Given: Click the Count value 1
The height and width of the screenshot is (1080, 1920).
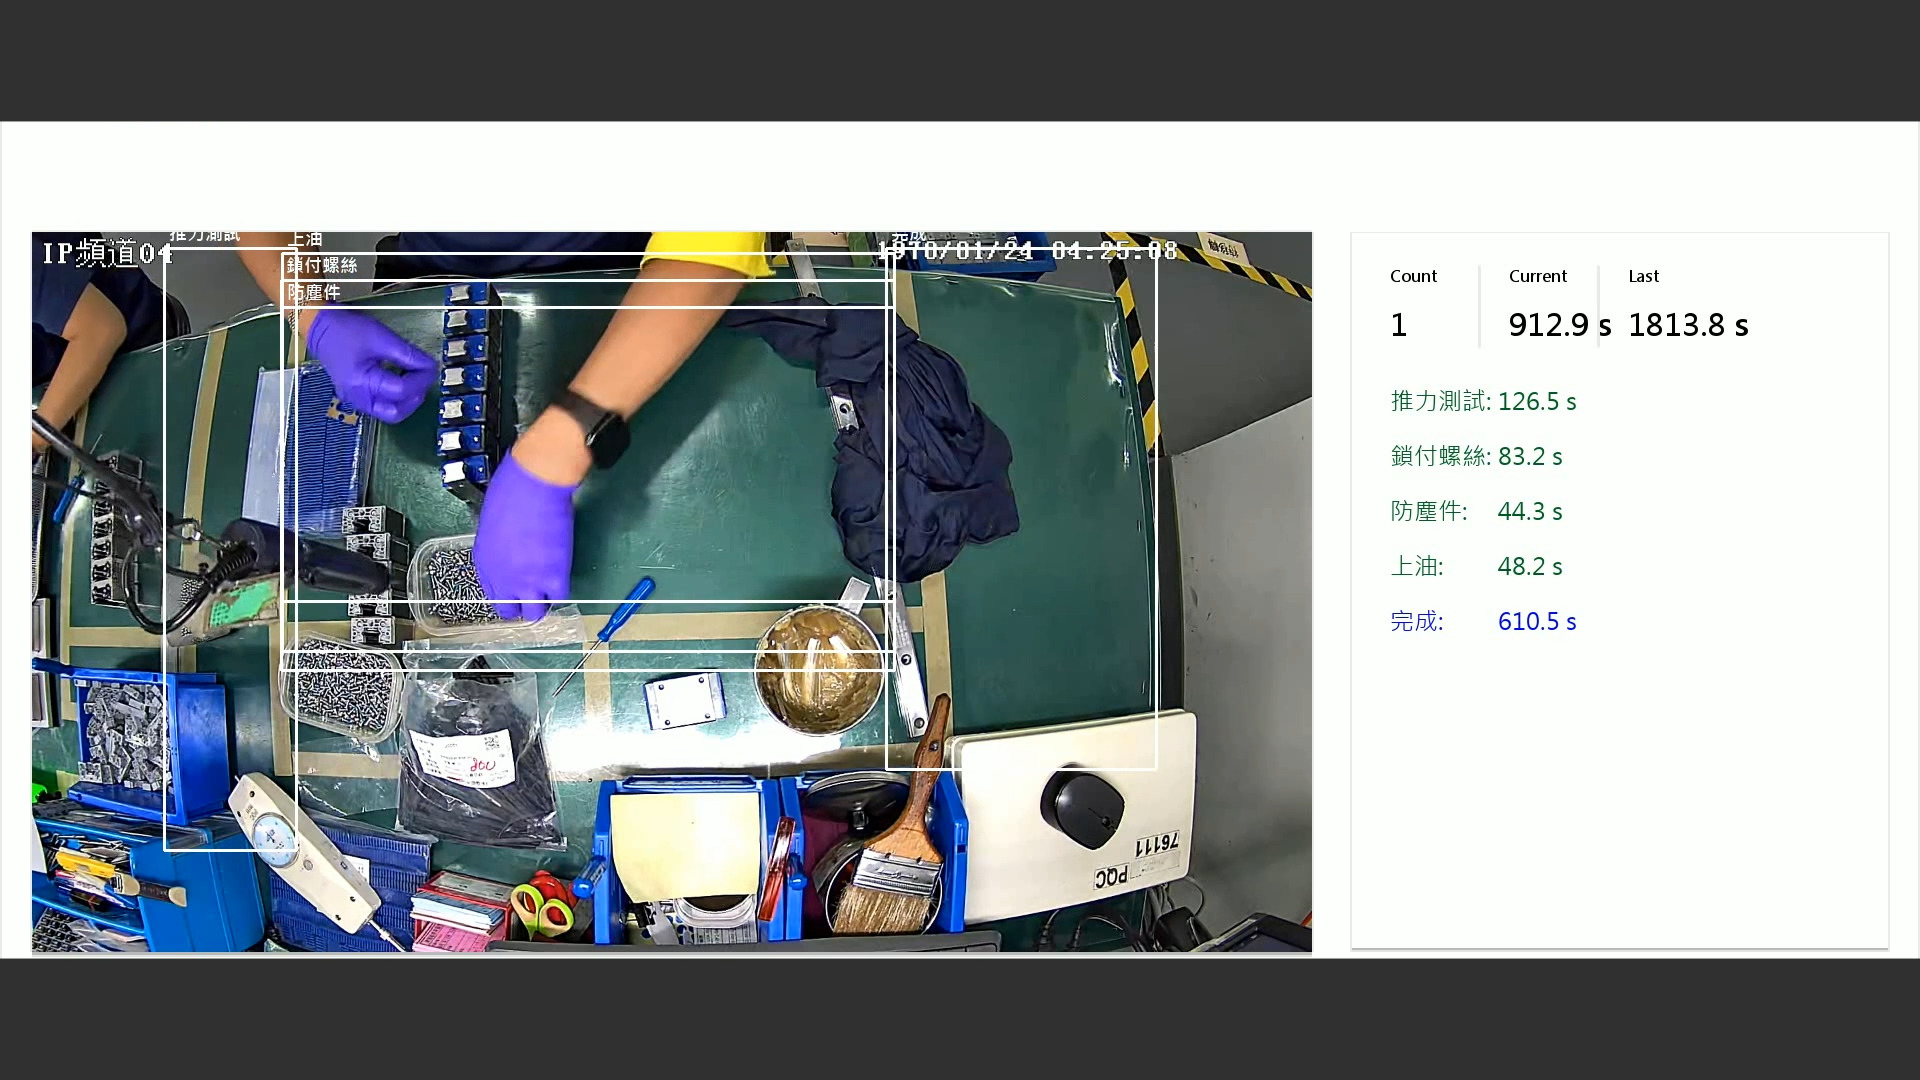Looking at the screenshot, I should pyautogui.click(x=1399, y=325).
